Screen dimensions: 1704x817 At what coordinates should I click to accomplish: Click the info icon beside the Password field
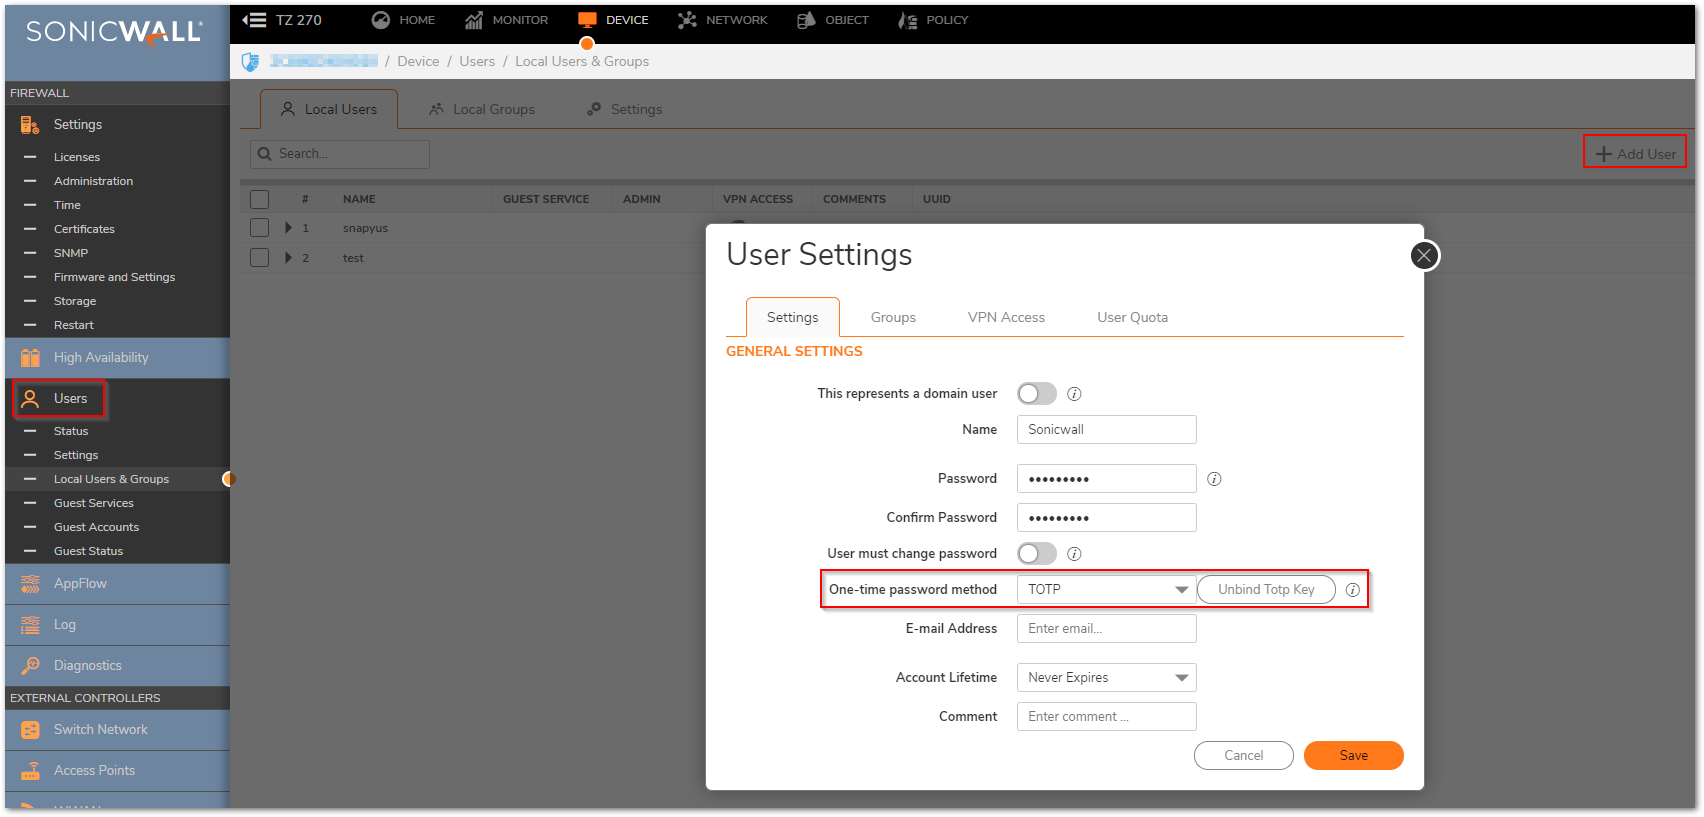pos(1214,479)
